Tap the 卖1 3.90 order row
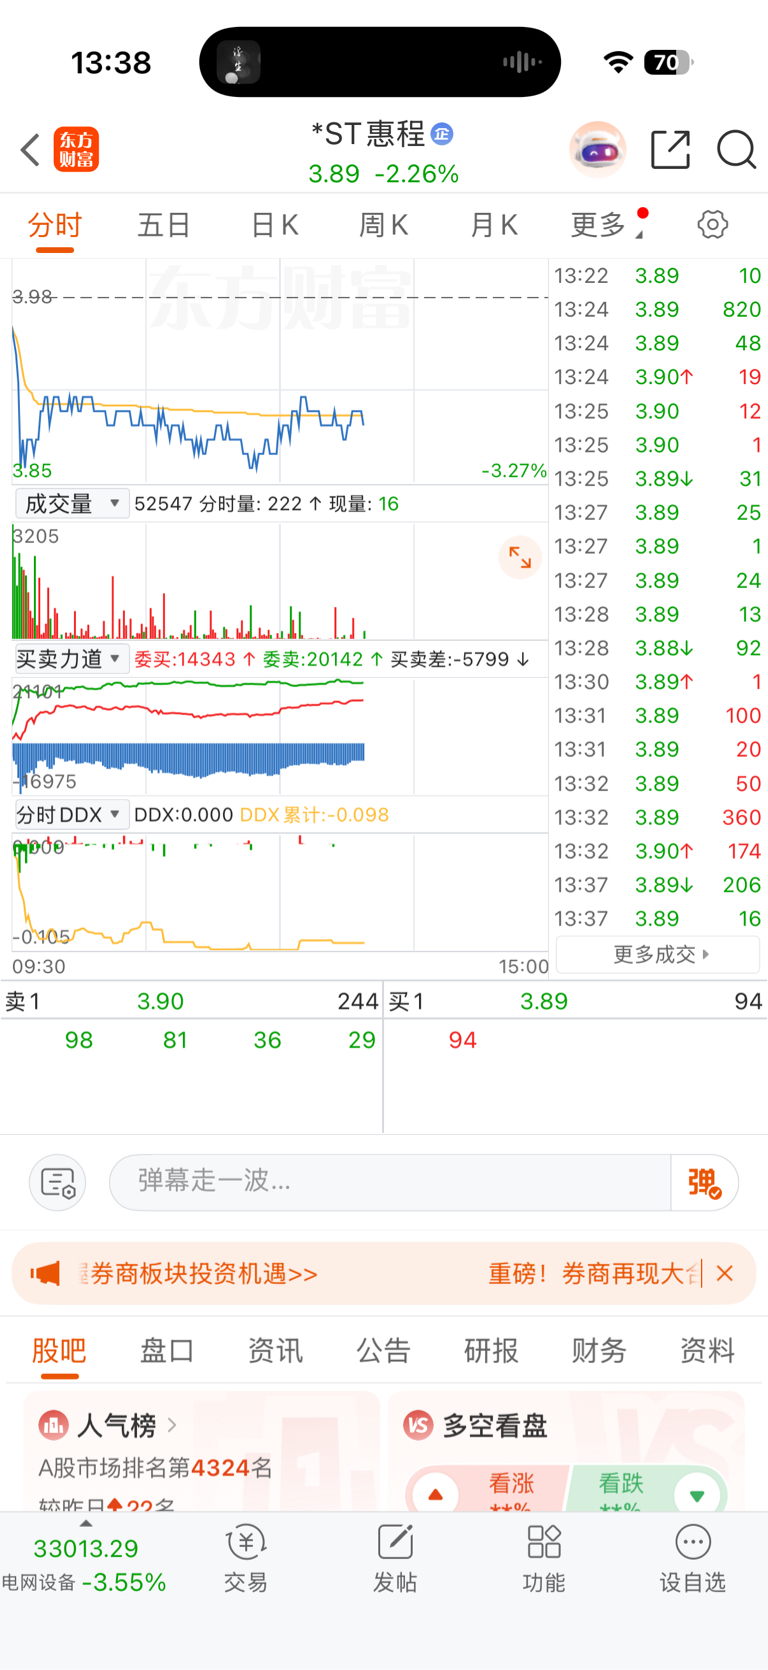 click(x=191, y=1001)
